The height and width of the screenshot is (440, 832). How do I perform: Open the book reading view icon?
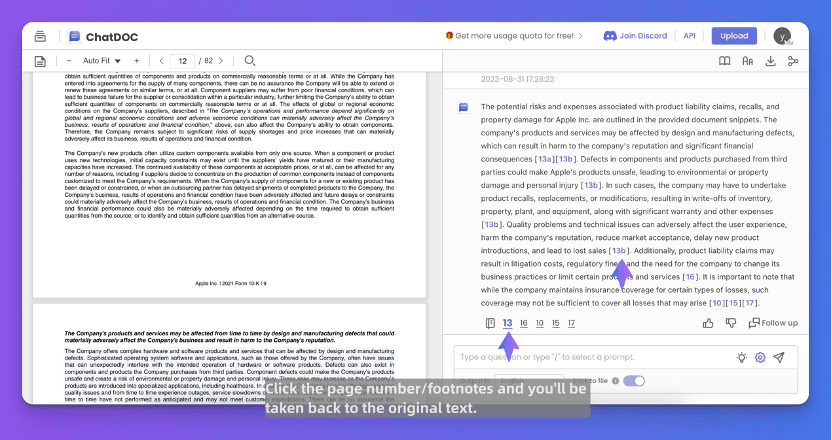point(725,61)
